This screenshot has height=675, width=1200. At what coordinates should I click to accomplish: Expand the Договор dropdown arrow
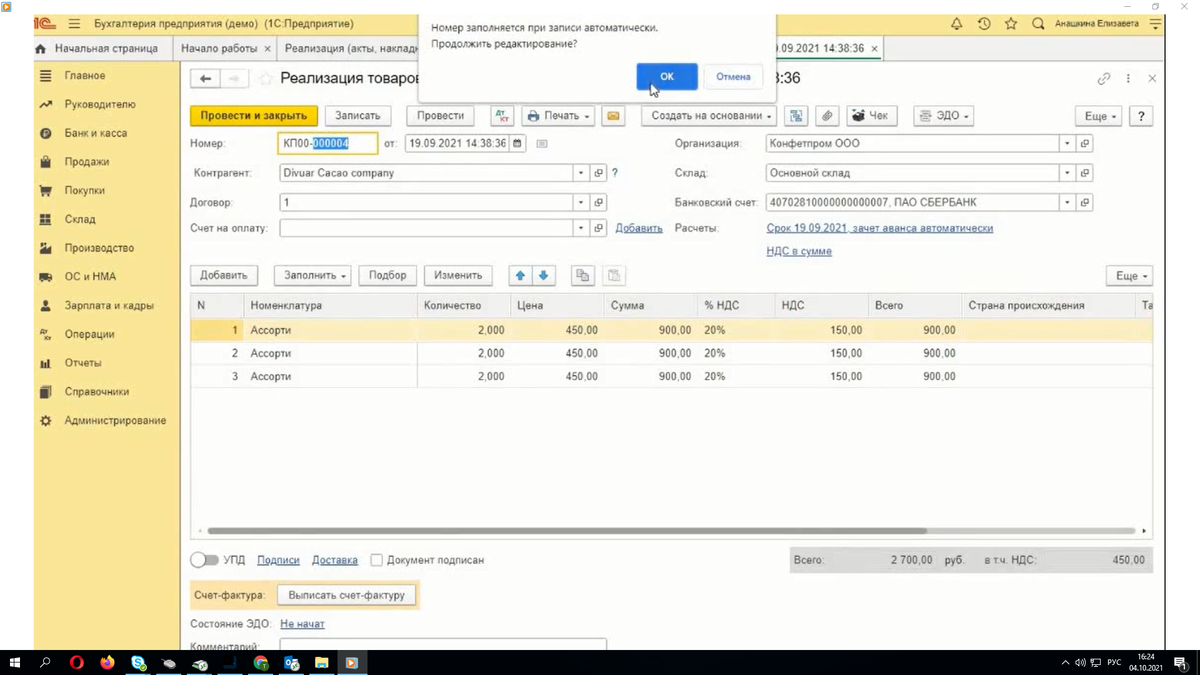[581, 202]
